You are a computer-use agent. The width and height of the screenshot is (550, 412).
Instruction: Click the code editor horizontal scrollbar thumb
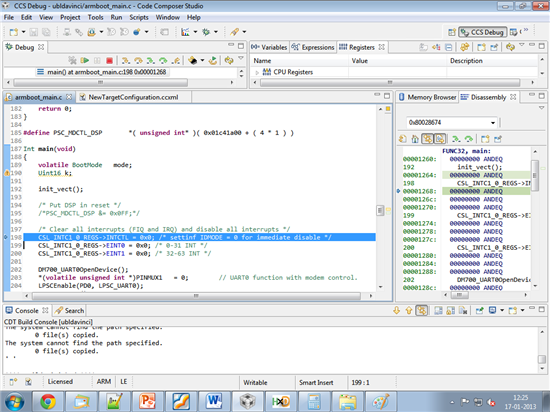196,296
